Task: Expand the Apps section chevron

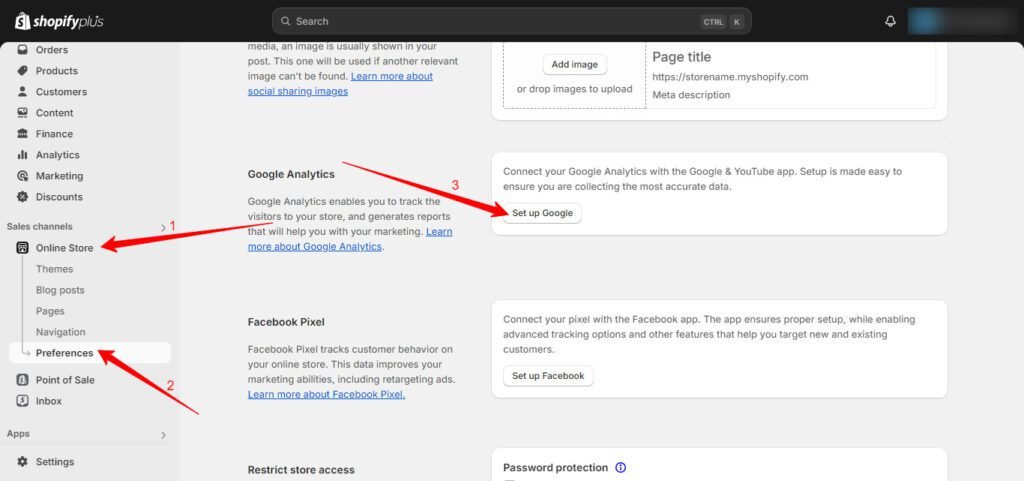Action: coord(163,435)
